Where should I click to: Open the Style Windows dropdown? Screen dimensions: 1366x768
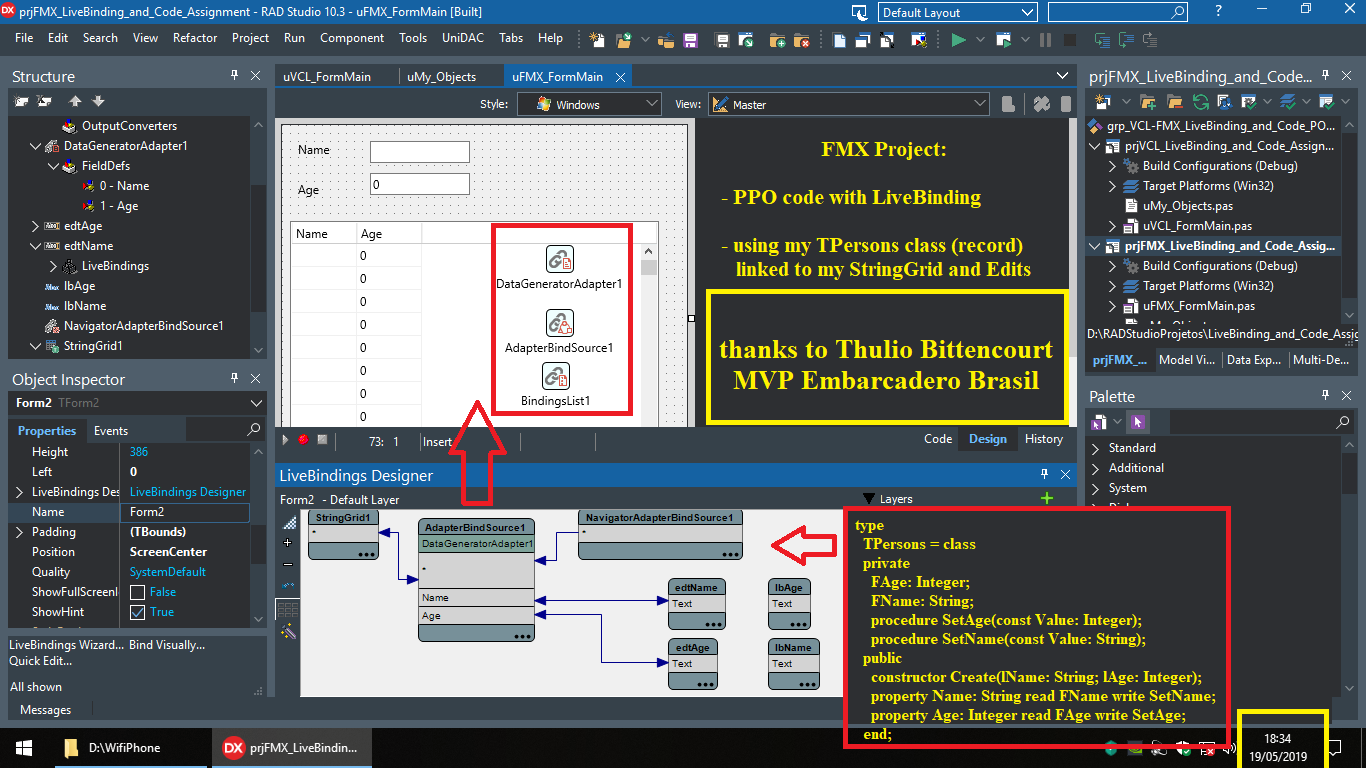point(652,104)
